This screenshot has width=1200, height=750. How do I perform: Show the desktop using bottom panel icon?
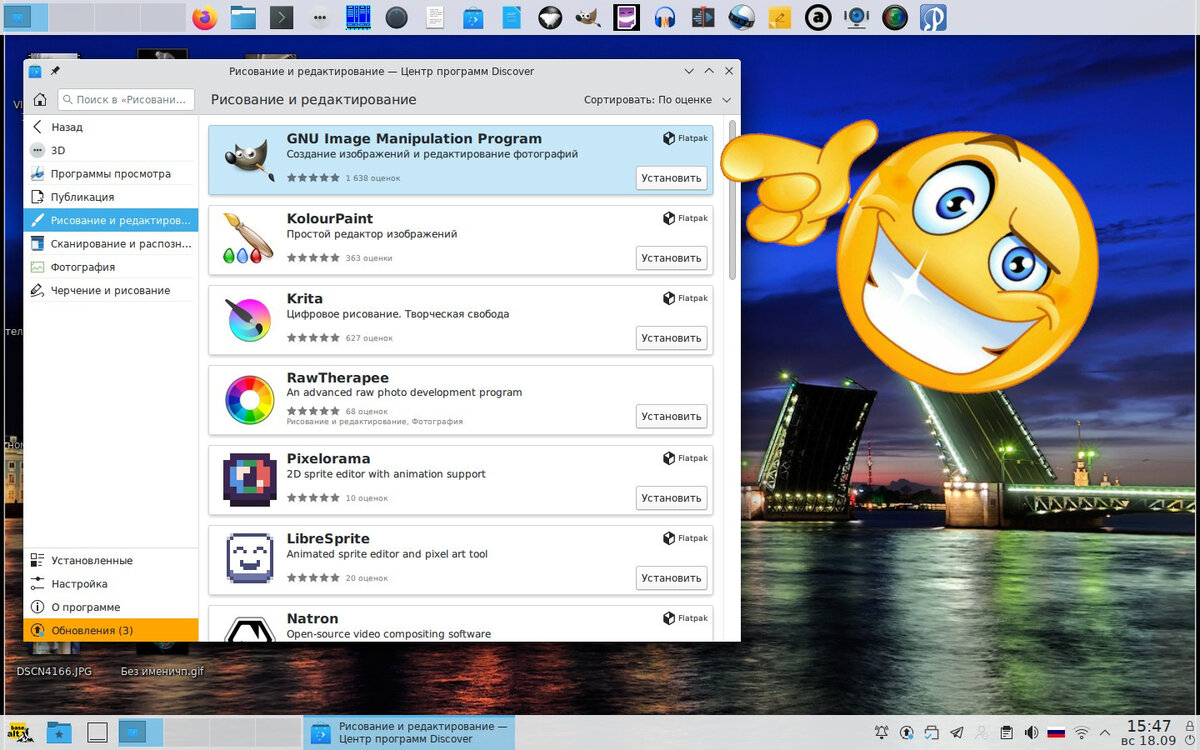tap(97, 733)
